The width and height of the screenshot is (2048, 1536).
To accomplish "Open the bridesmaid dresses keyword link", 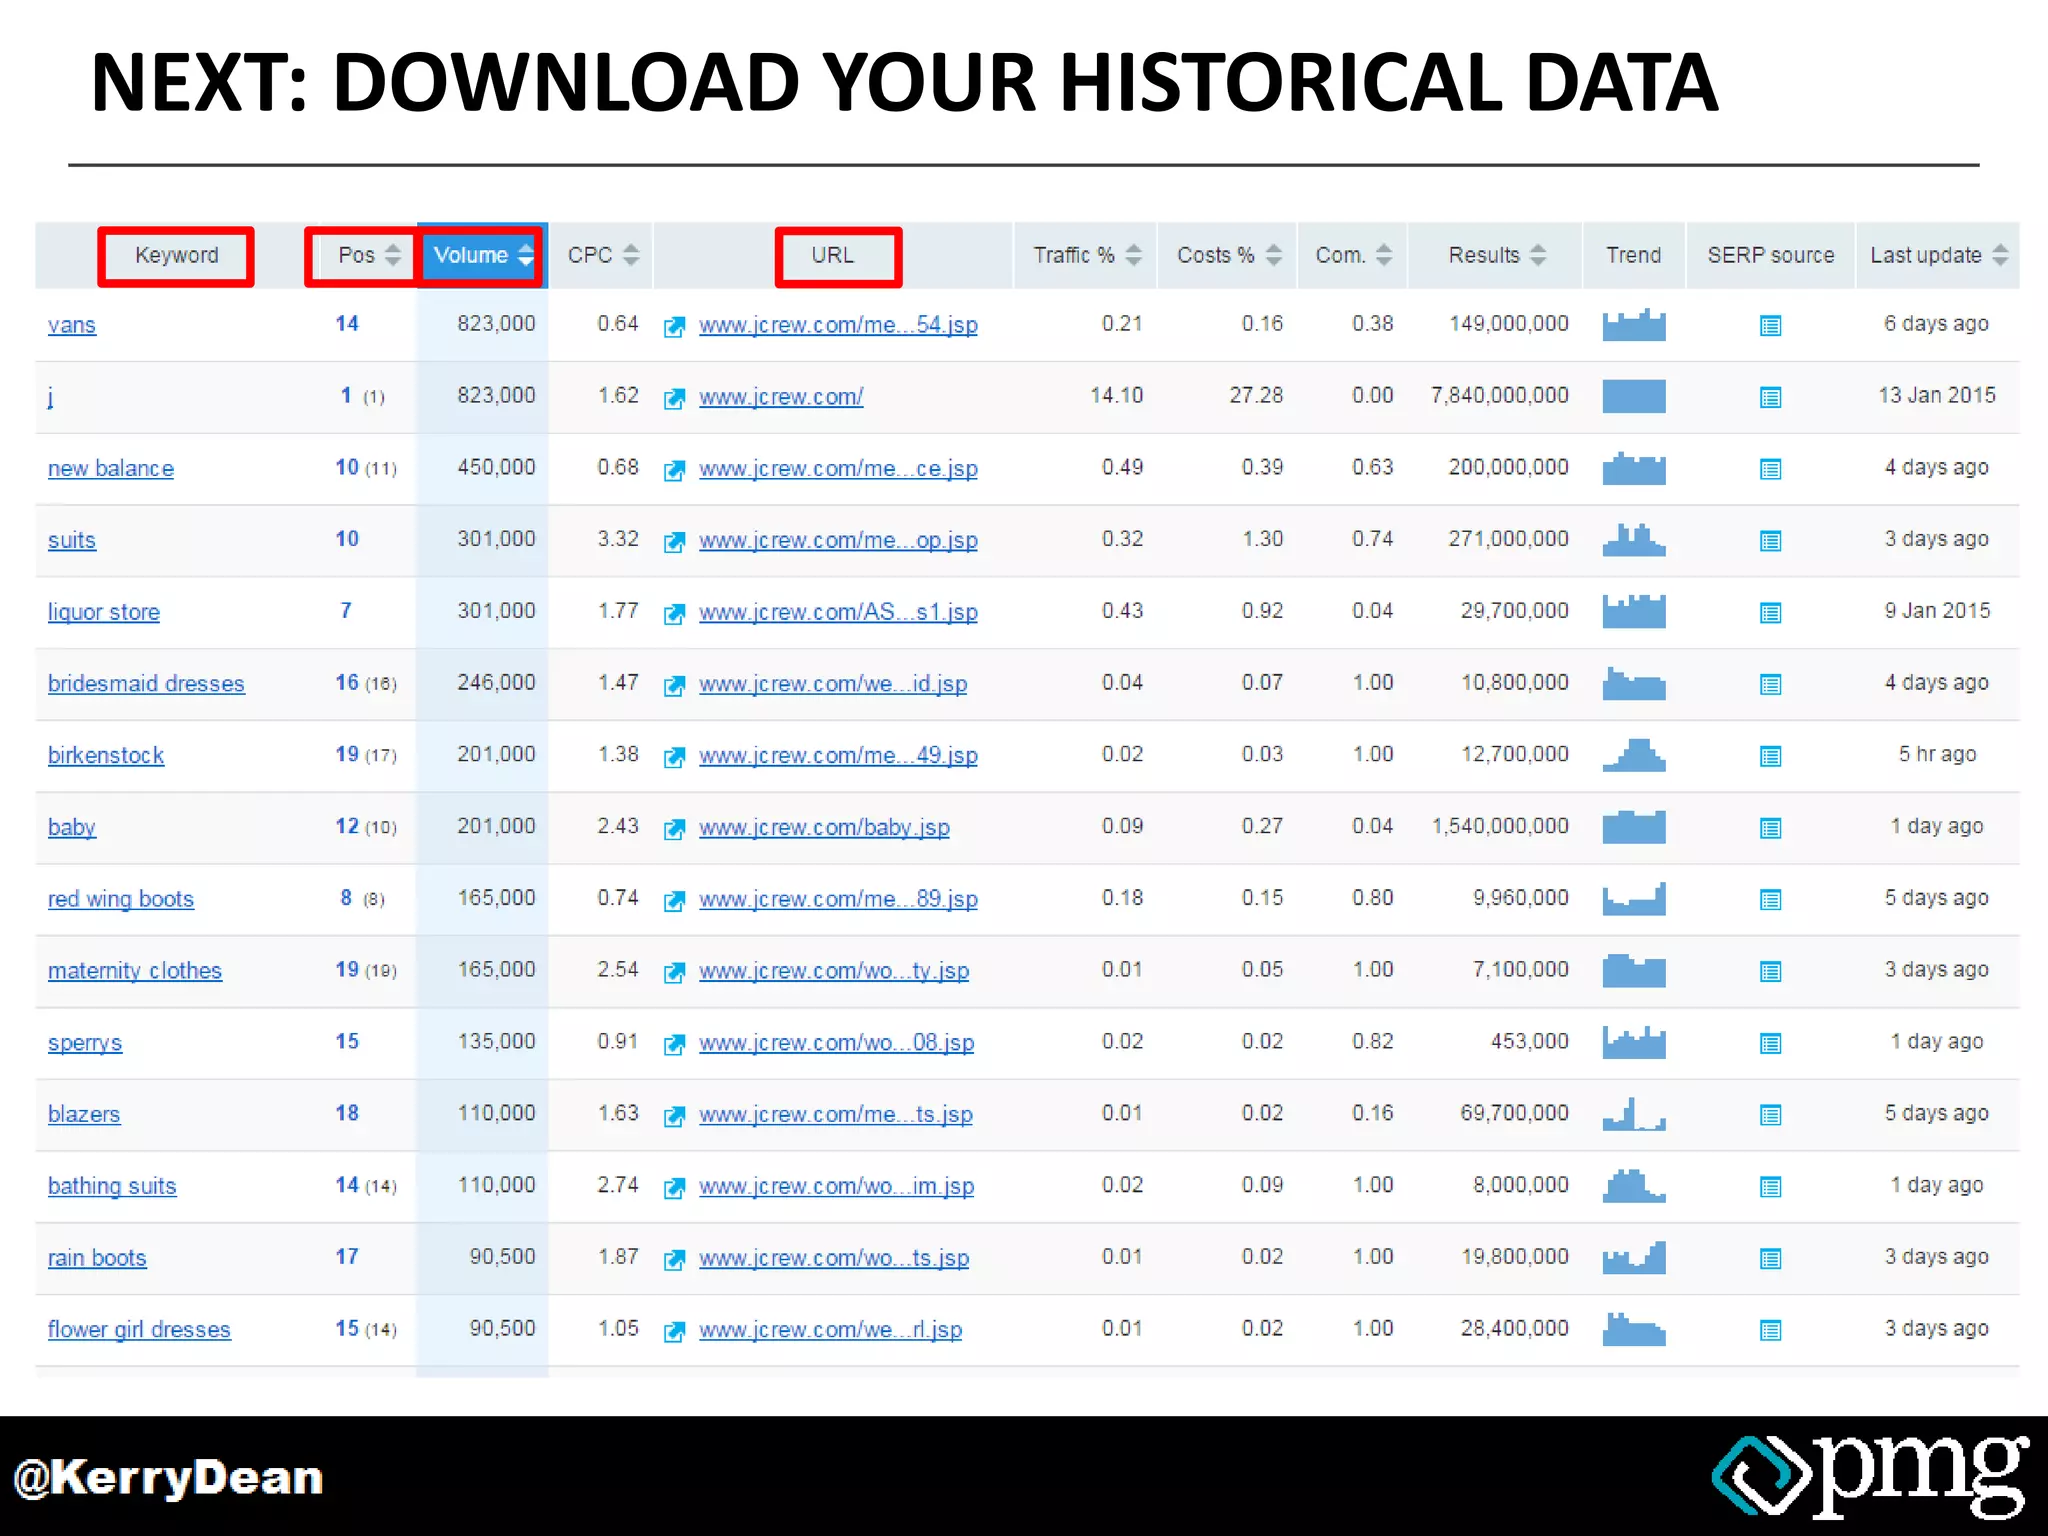I will click(146, 684).
